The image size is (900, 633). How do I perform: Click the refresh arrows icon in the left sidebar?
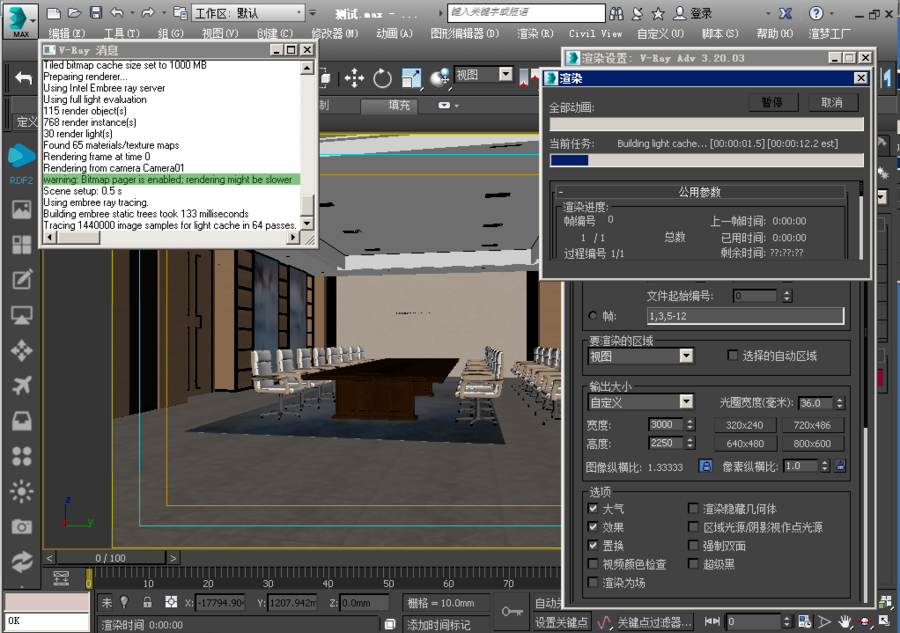click(22, 562)
